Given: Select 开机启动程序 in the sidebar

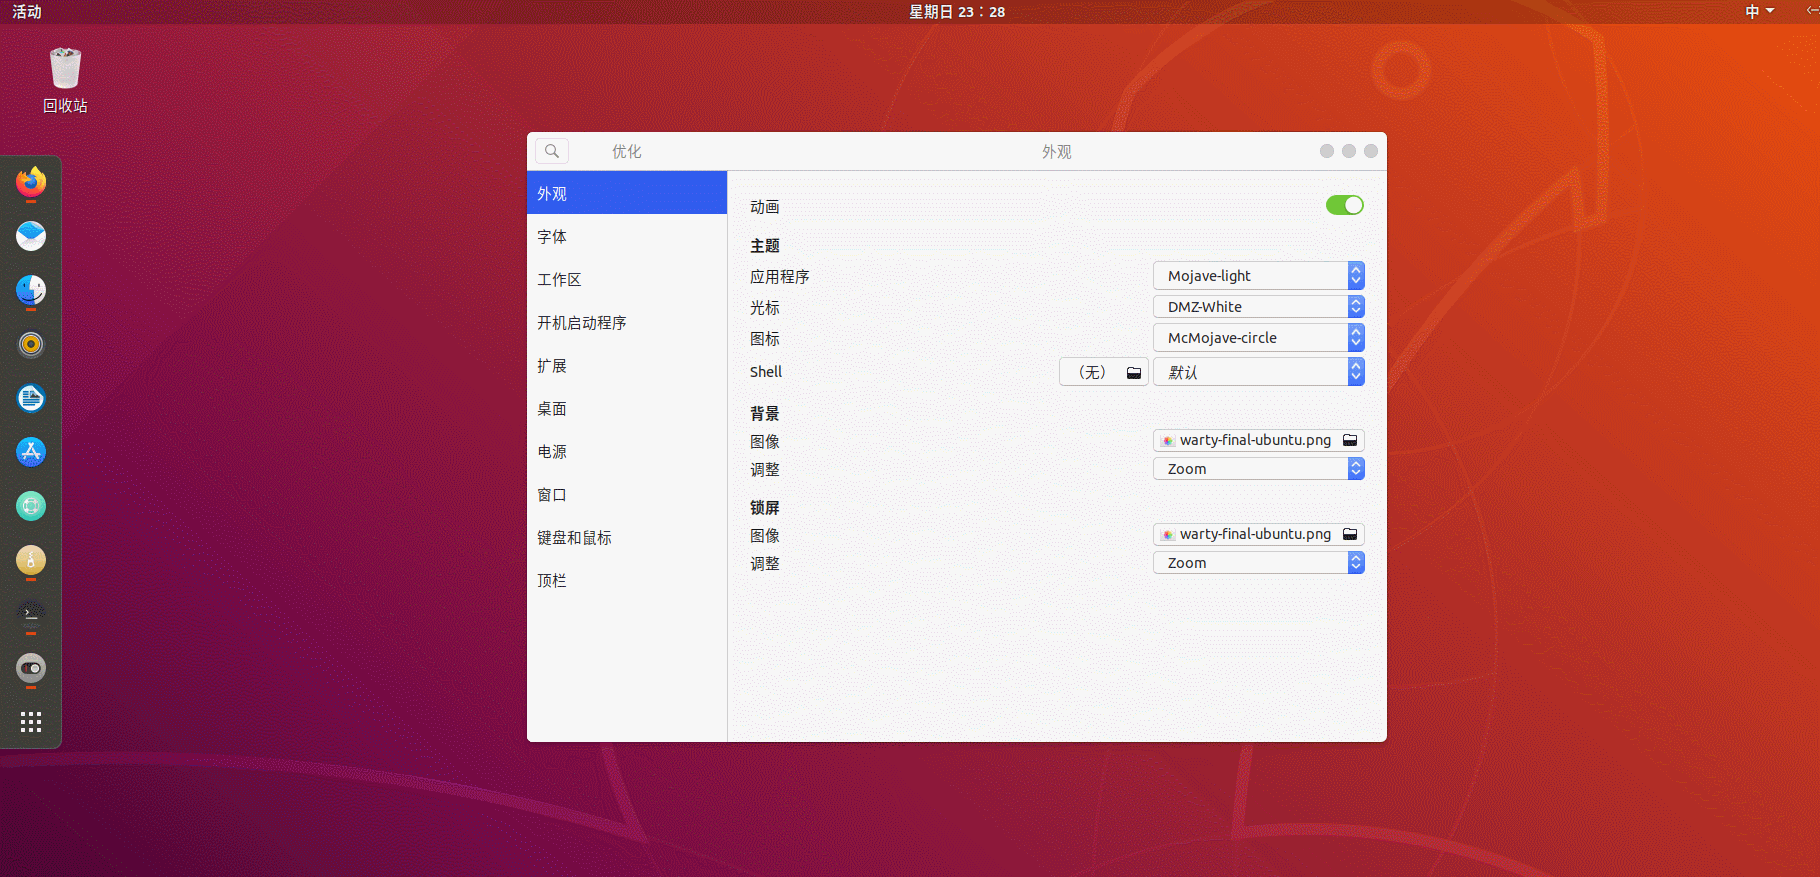Looking at the screenshot, I should [627, 322].
